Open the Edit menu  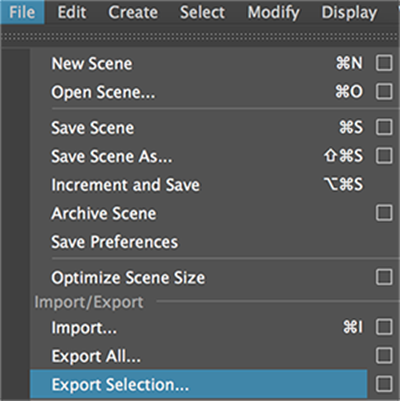pyautogui.click(x=72, y=12)
